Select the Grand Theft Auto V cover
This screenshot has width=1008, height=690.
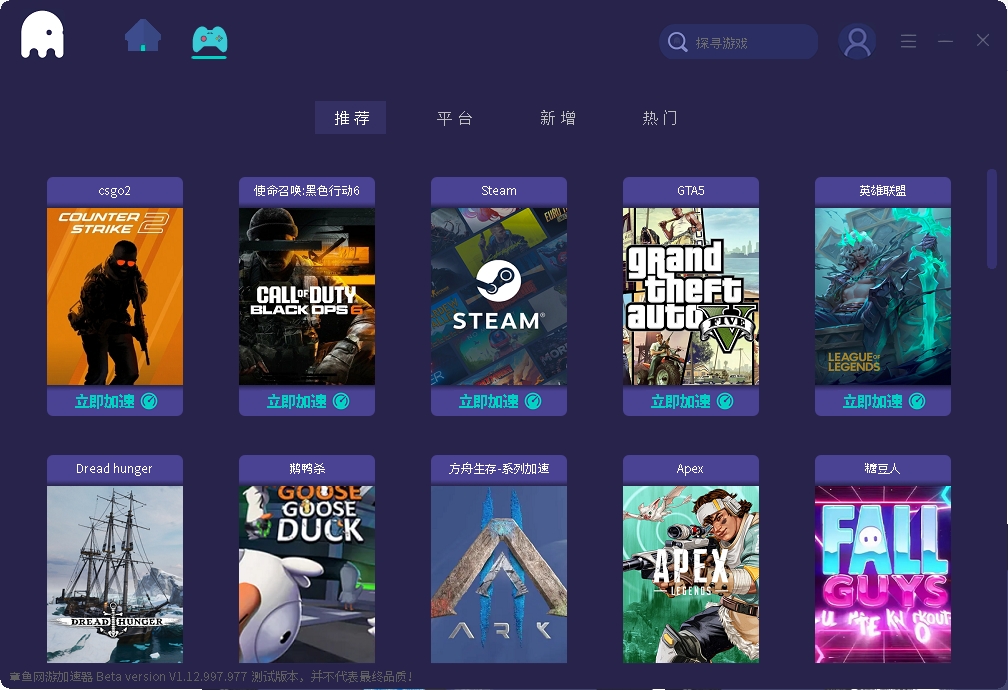point(691,296)
